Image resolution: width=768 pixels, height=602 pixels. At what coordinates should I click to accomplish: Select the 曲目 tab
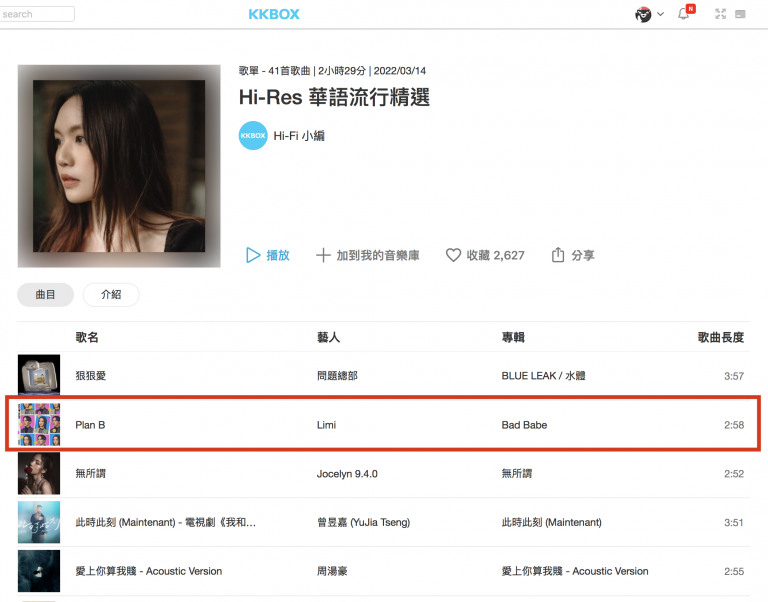click(46, 295)
